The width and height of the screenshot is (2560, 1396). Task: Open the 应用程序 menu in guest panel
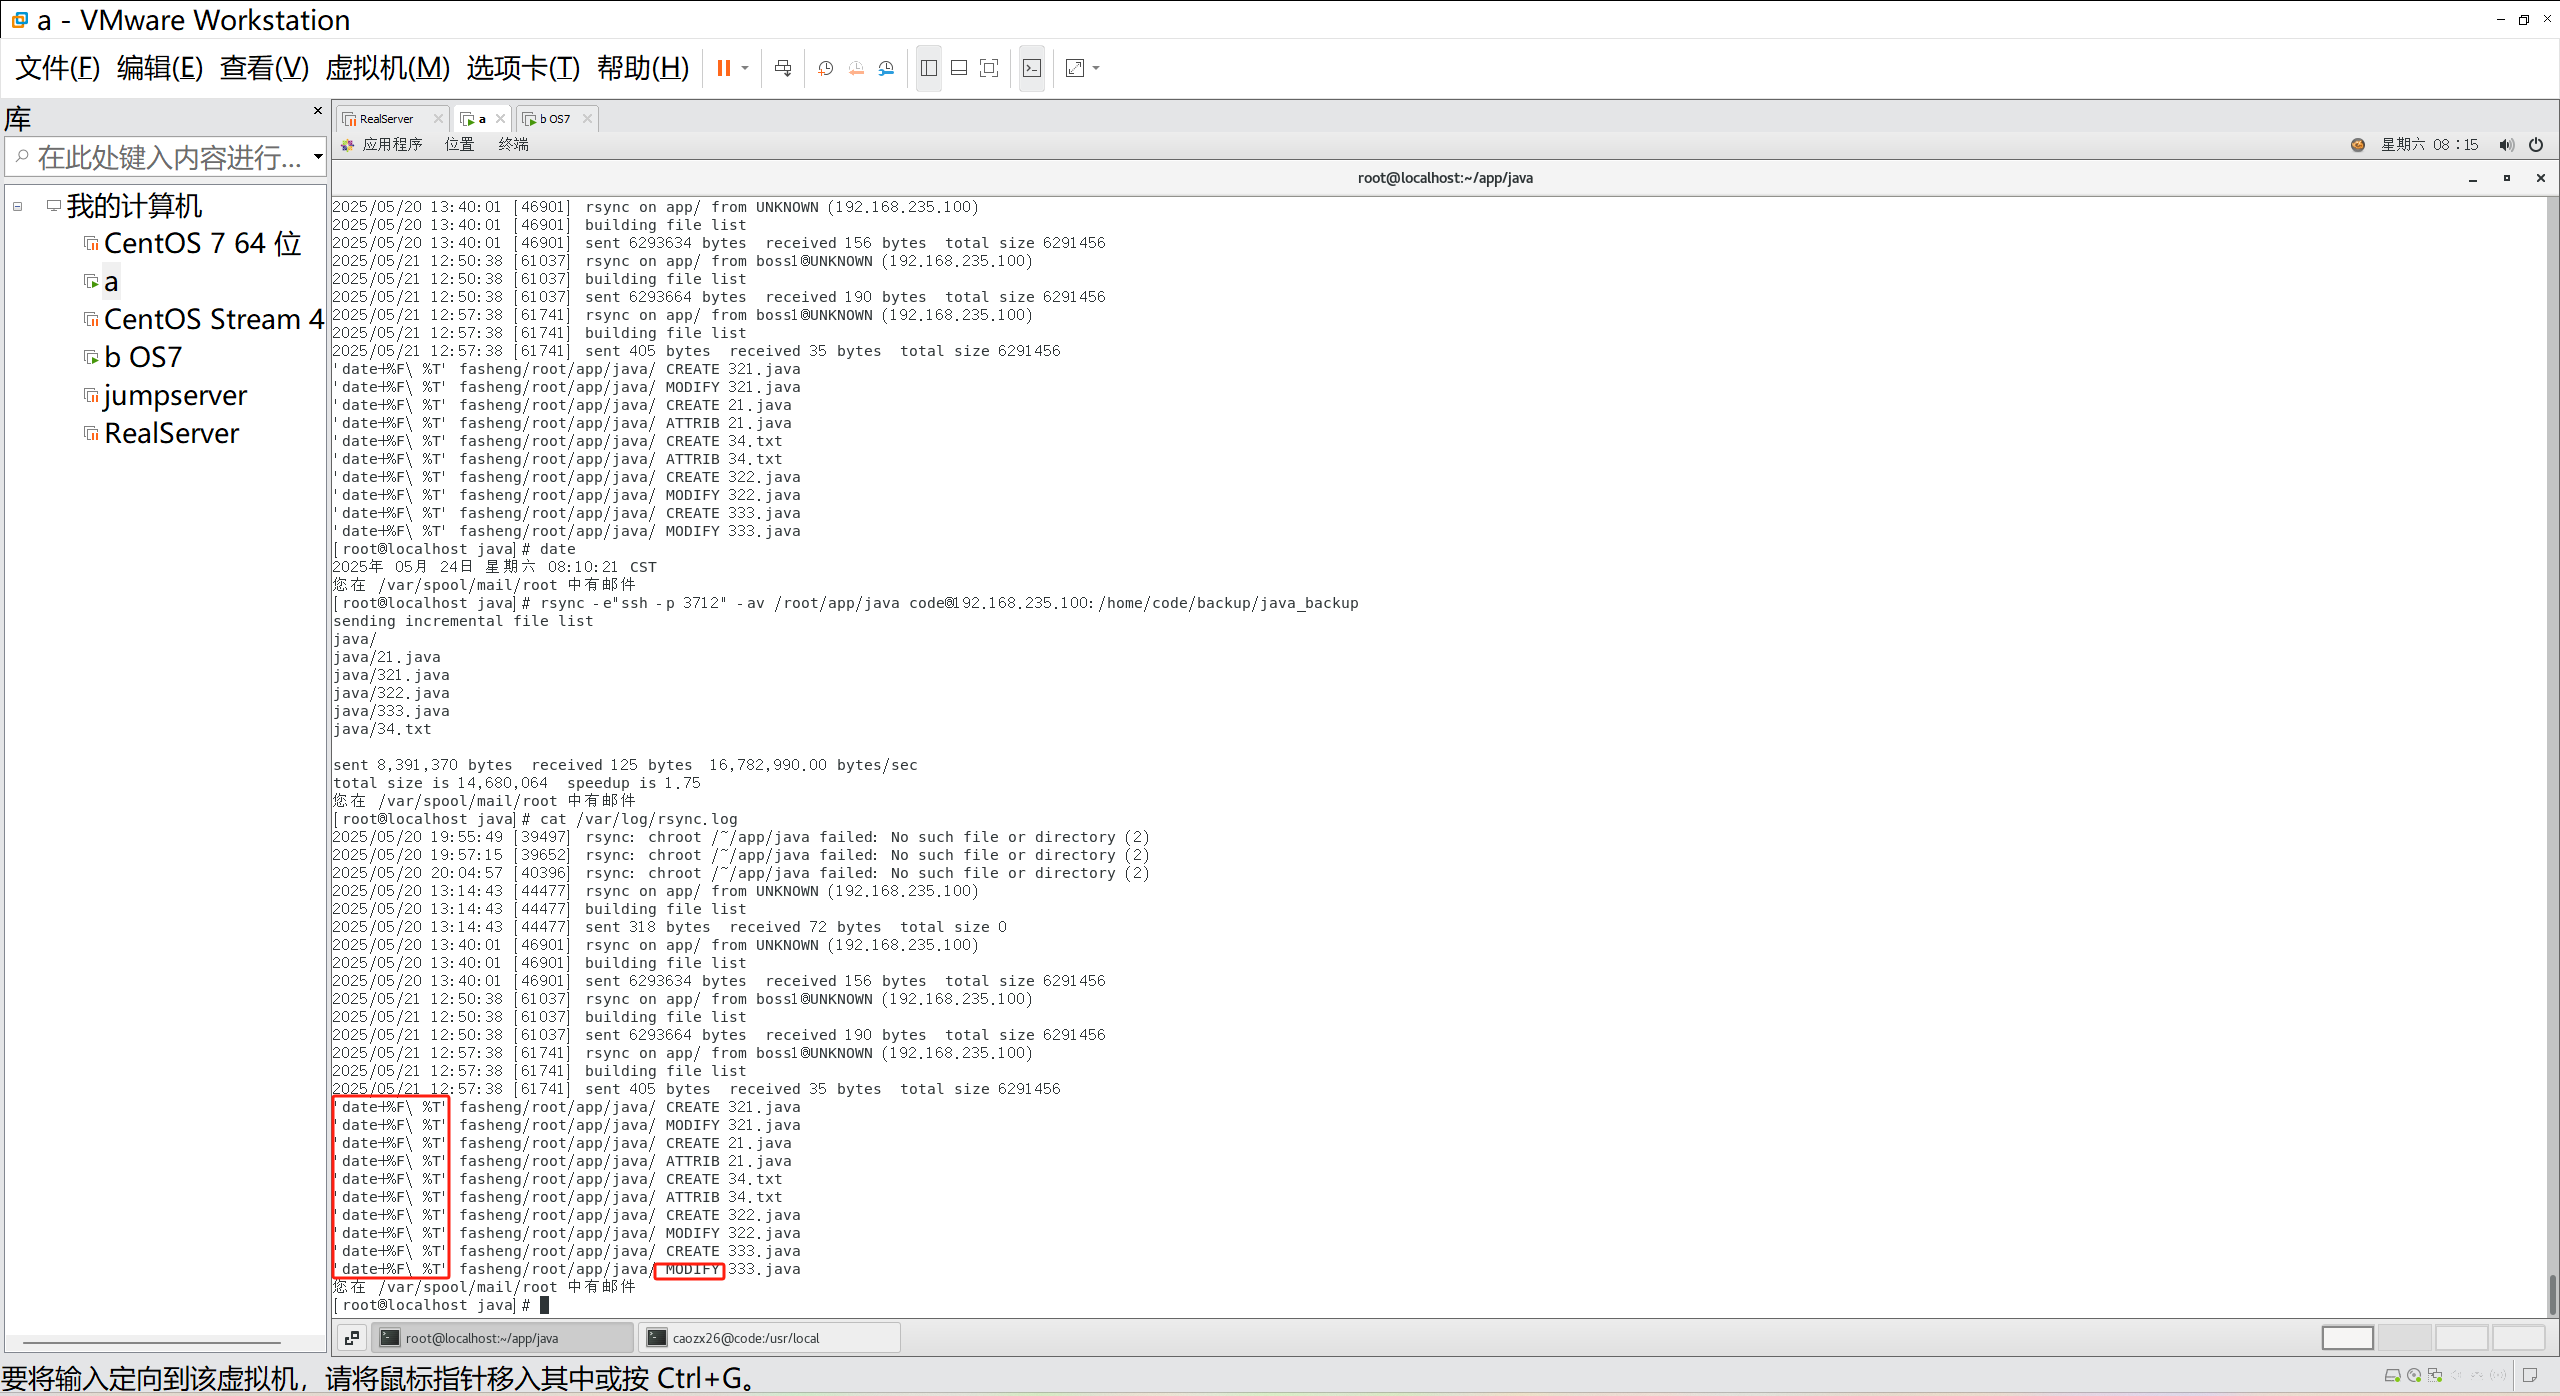click(x=391, y=145)
